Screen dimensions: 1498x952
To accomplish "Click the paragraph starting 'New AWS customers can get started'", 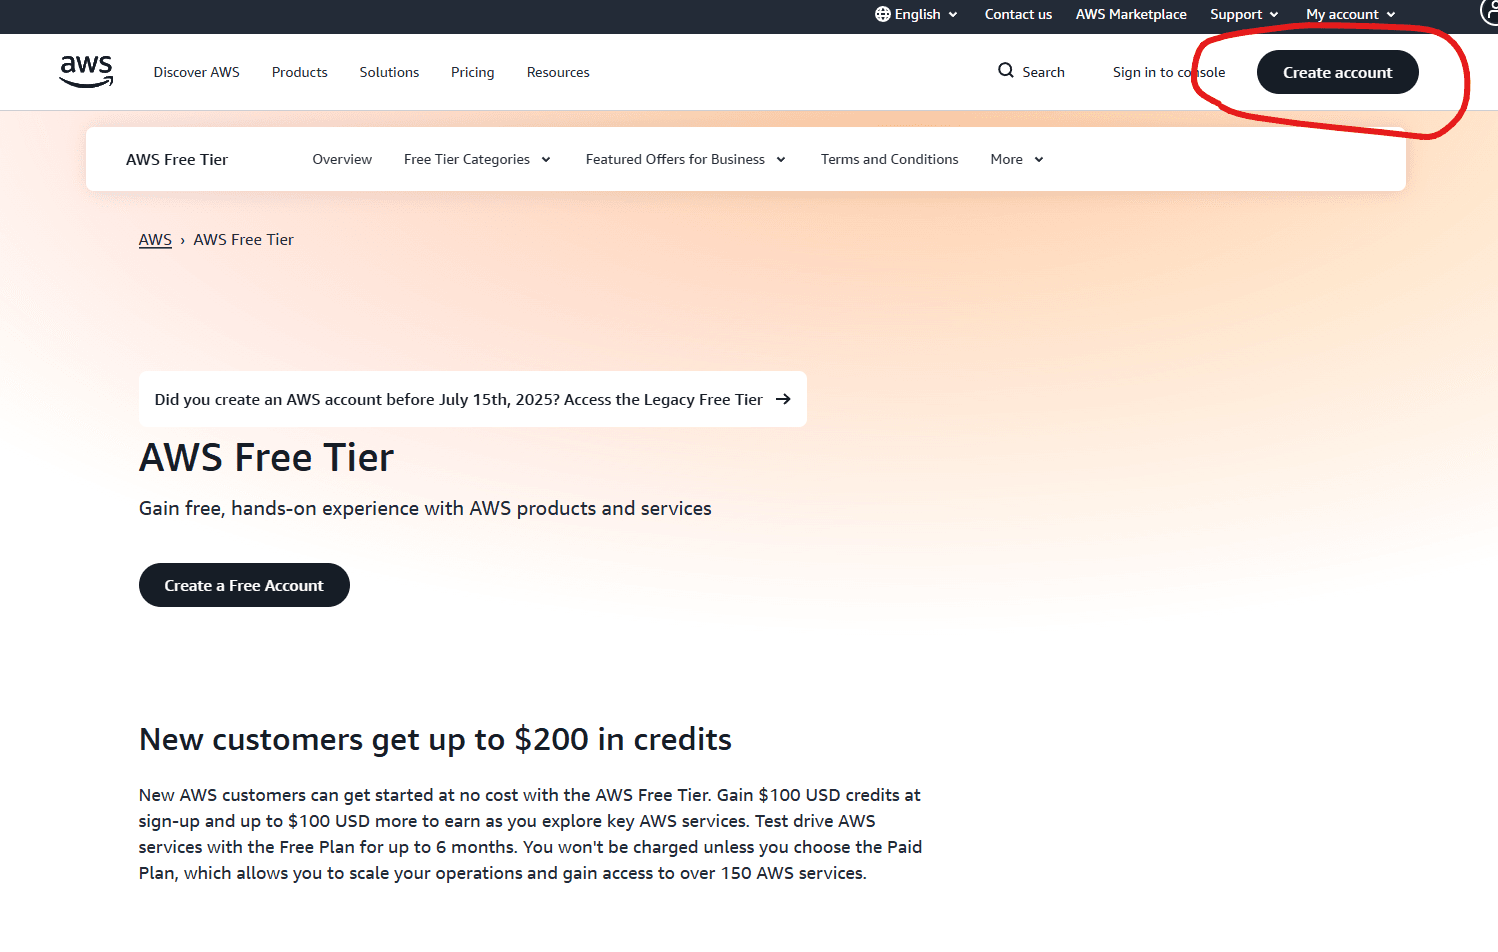I will (x=530, y=834).
